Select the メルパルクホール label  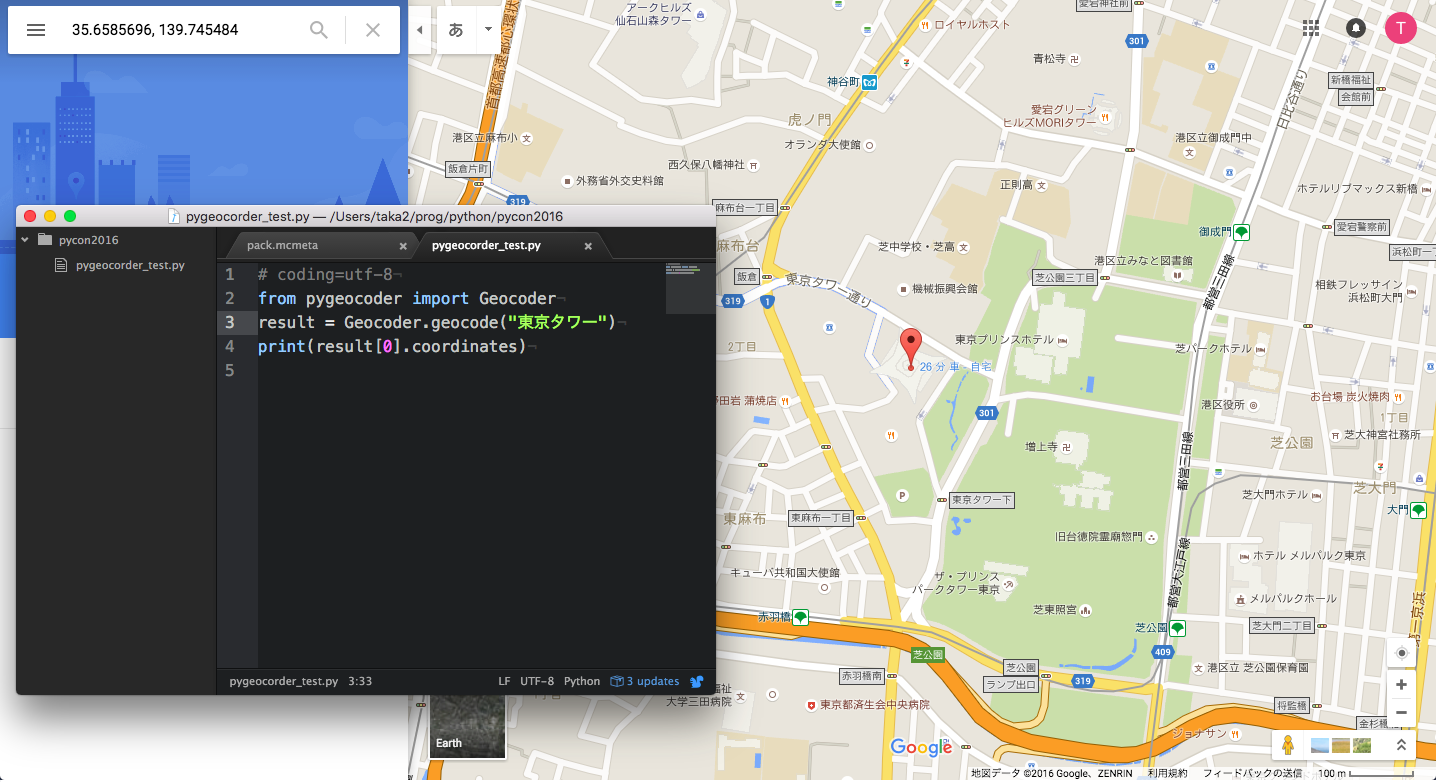click(1293, 599)
